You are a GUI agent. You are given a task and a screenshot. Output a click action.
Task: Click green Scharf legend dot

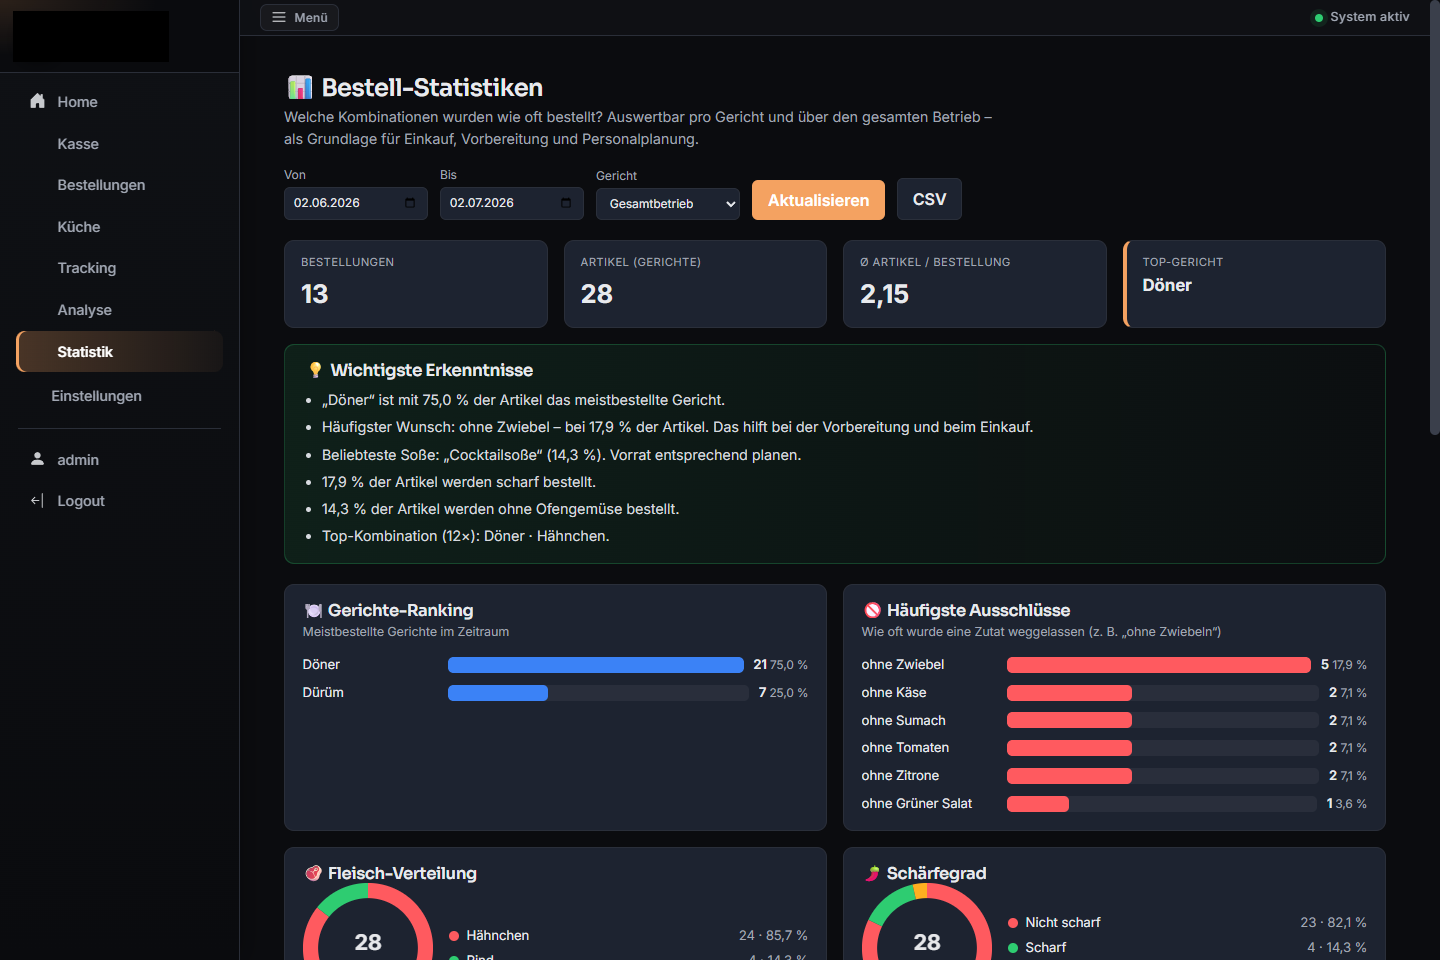[1013, 948]
